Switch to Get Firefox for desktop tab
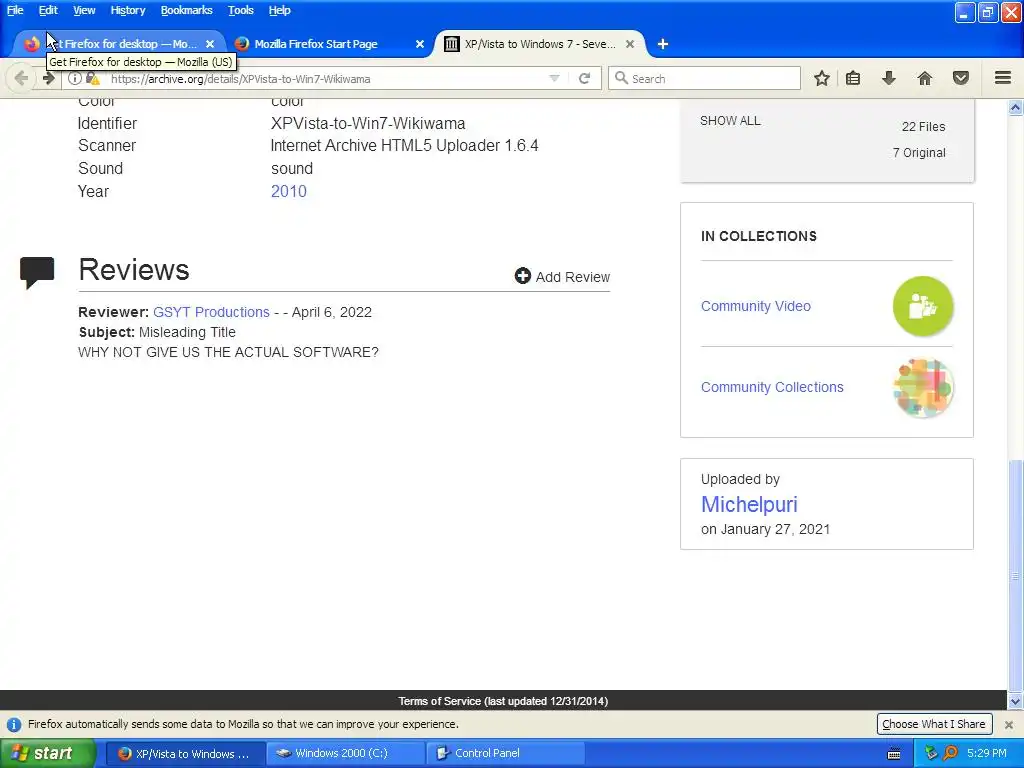Viewport: 1024px width, 768px height. pyautogui.click(x=119, y=44)
